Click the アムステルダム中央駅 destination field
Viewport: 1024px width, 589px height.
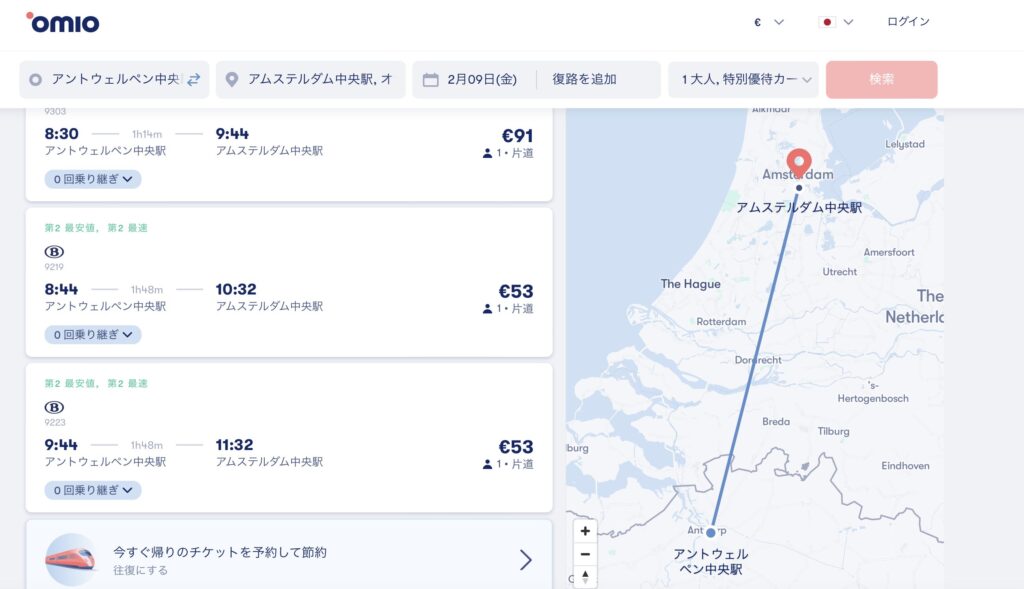tap(318, 79)
